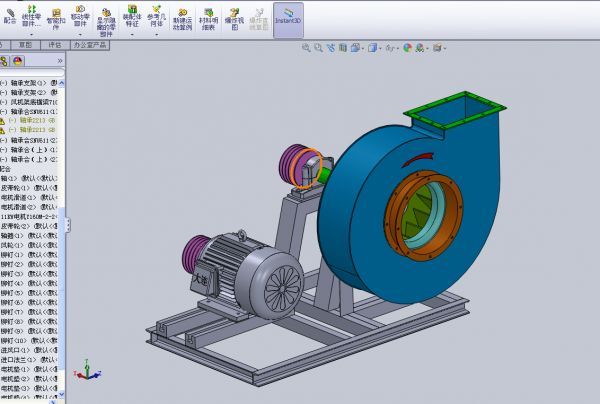Select 轴承支架<2> in the feature tree
Screen dimensions: 600x404
tap(29, 92)
